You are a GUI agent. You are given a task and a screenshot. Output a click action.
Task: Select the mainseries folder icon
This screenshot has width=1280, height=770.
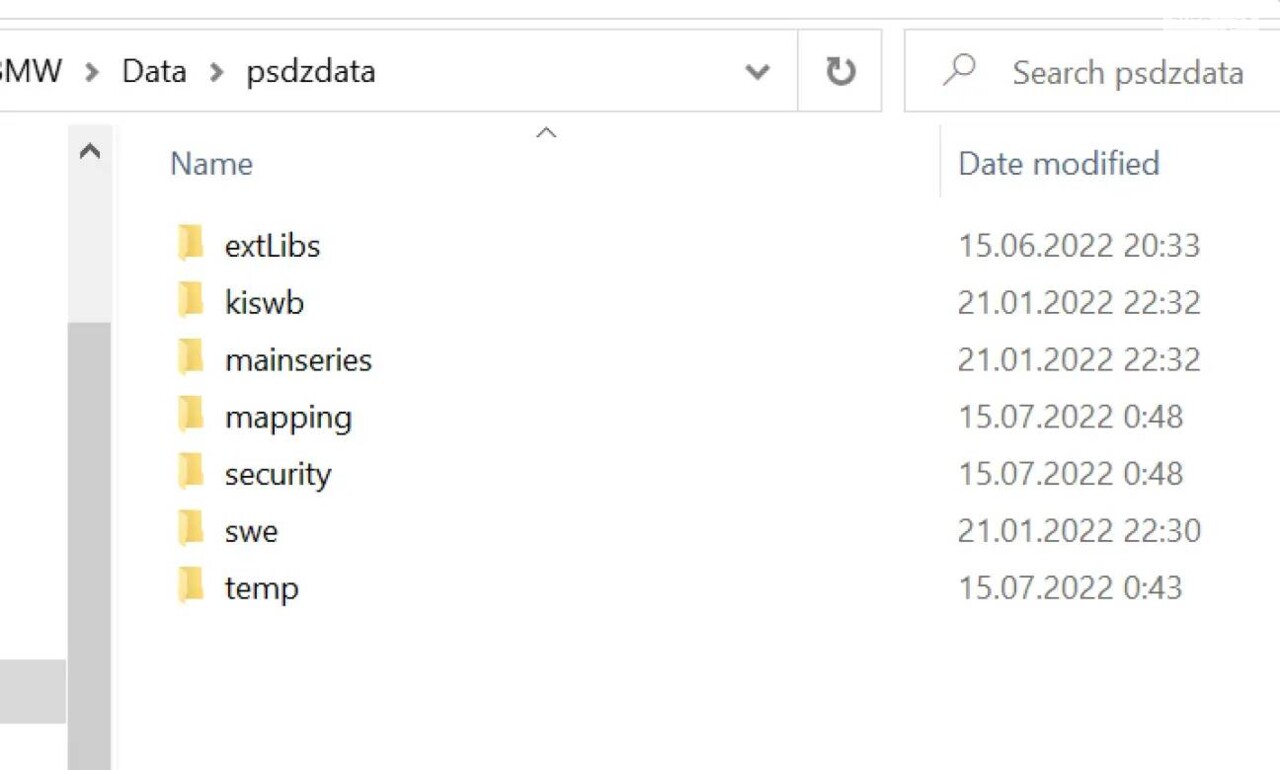[x=190, y=358]
